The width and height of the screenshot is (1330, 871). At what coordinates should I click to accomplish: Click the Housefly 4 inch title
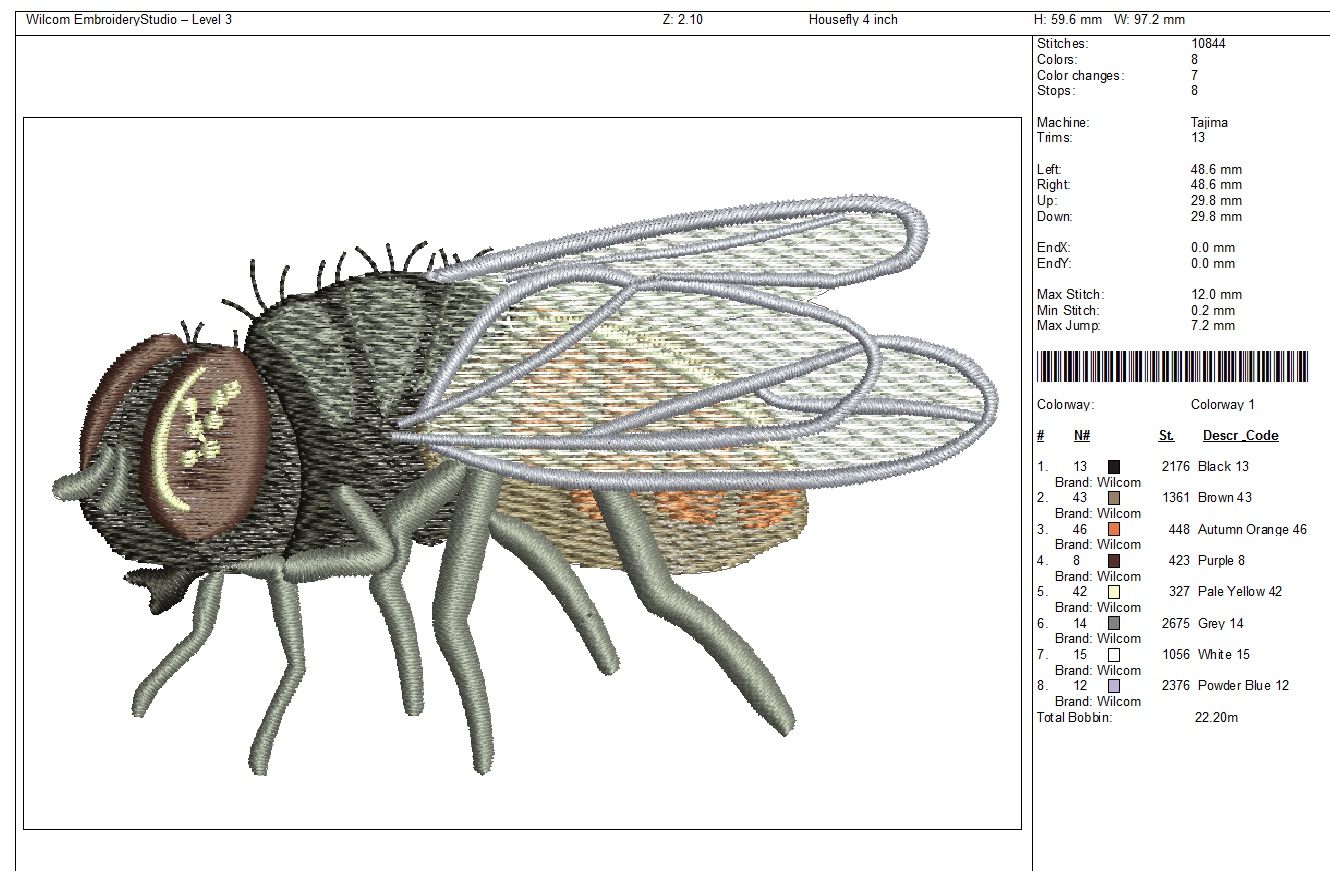tap(853, 20)
